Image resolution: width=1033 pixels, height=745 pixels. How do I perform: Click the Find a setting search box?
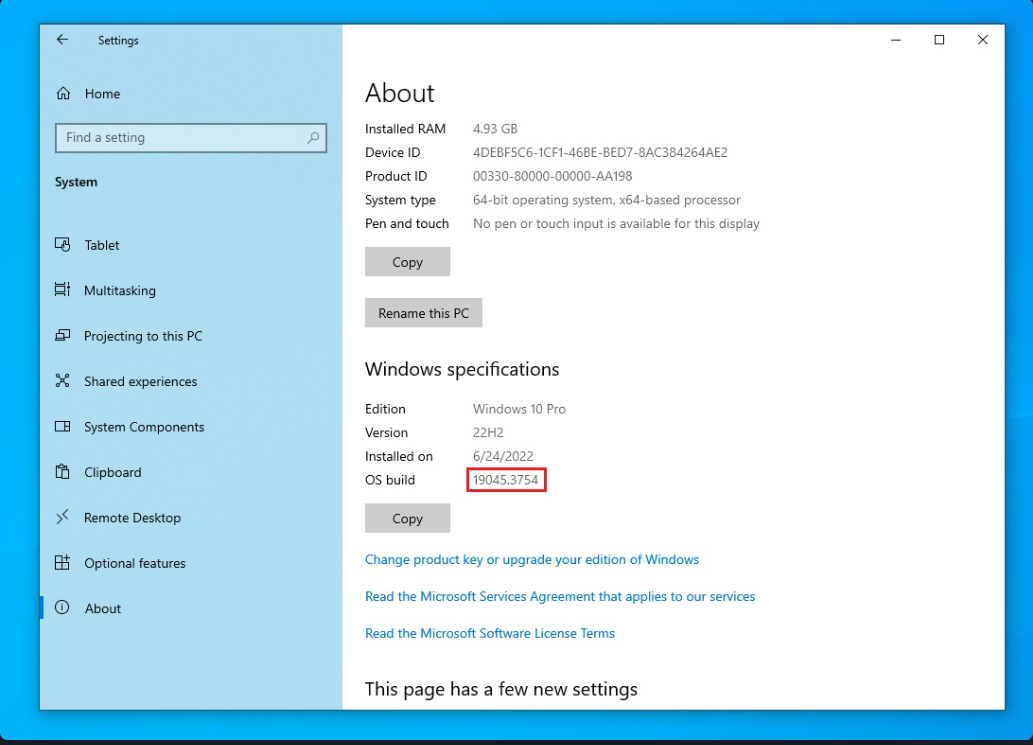191,138
